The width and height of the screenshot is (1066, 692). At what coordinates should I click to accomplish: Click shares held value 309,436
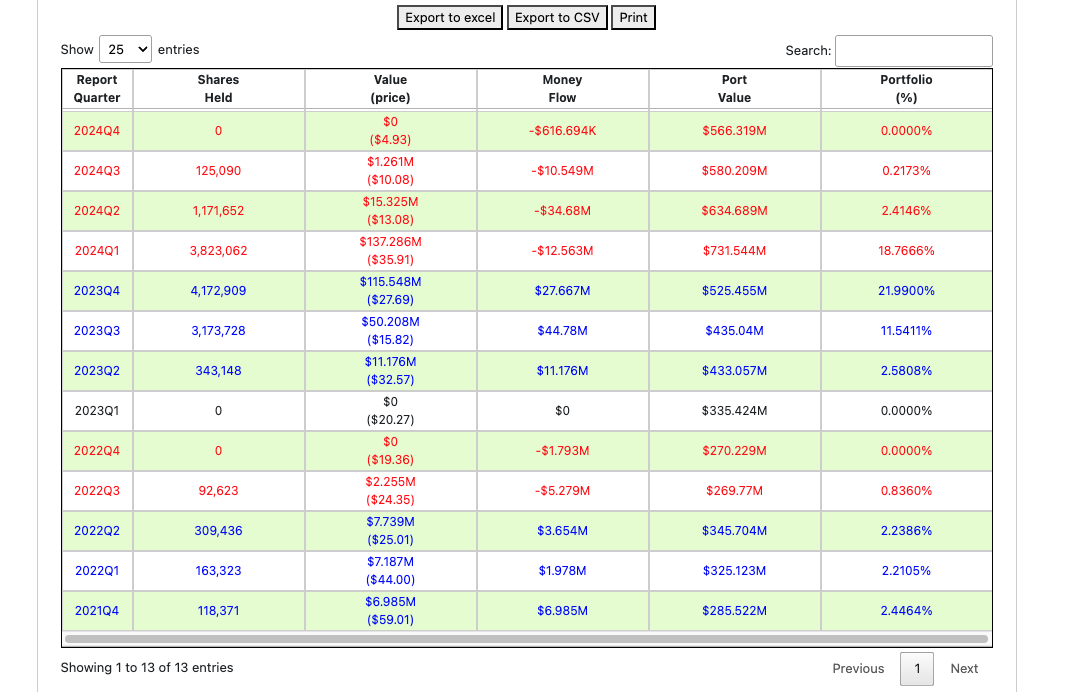point(218,531)
